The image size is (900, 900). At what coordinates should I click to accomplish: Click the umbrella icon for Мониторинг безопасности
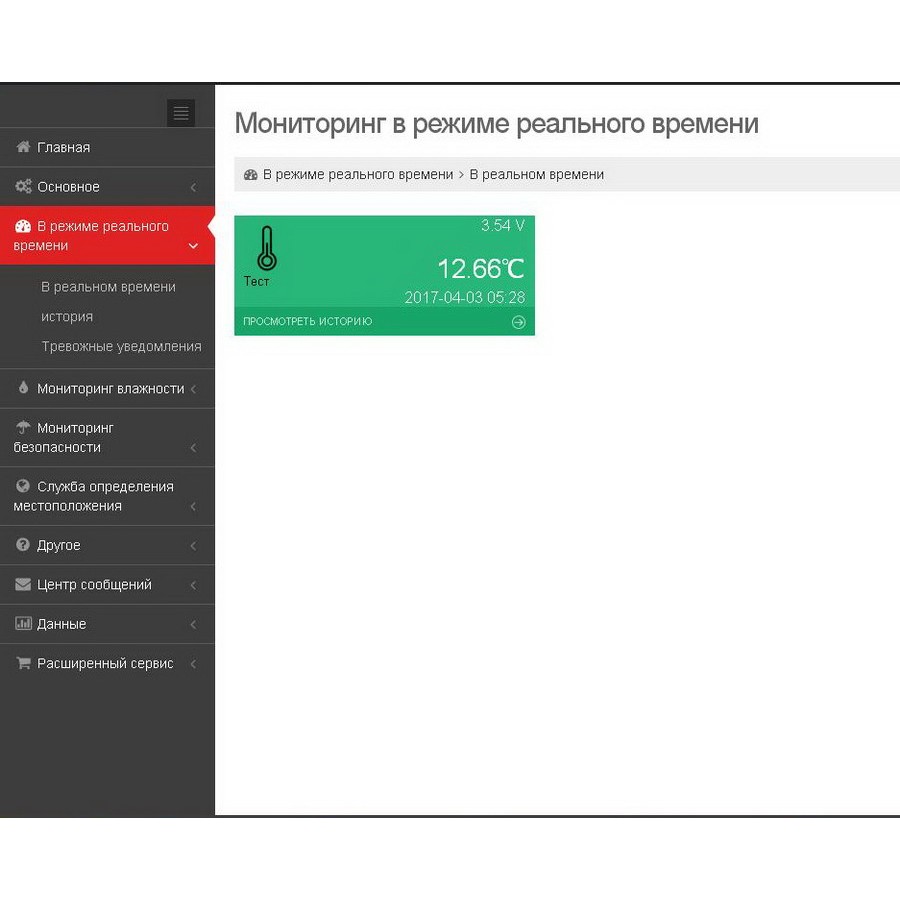tap(23, 427)
